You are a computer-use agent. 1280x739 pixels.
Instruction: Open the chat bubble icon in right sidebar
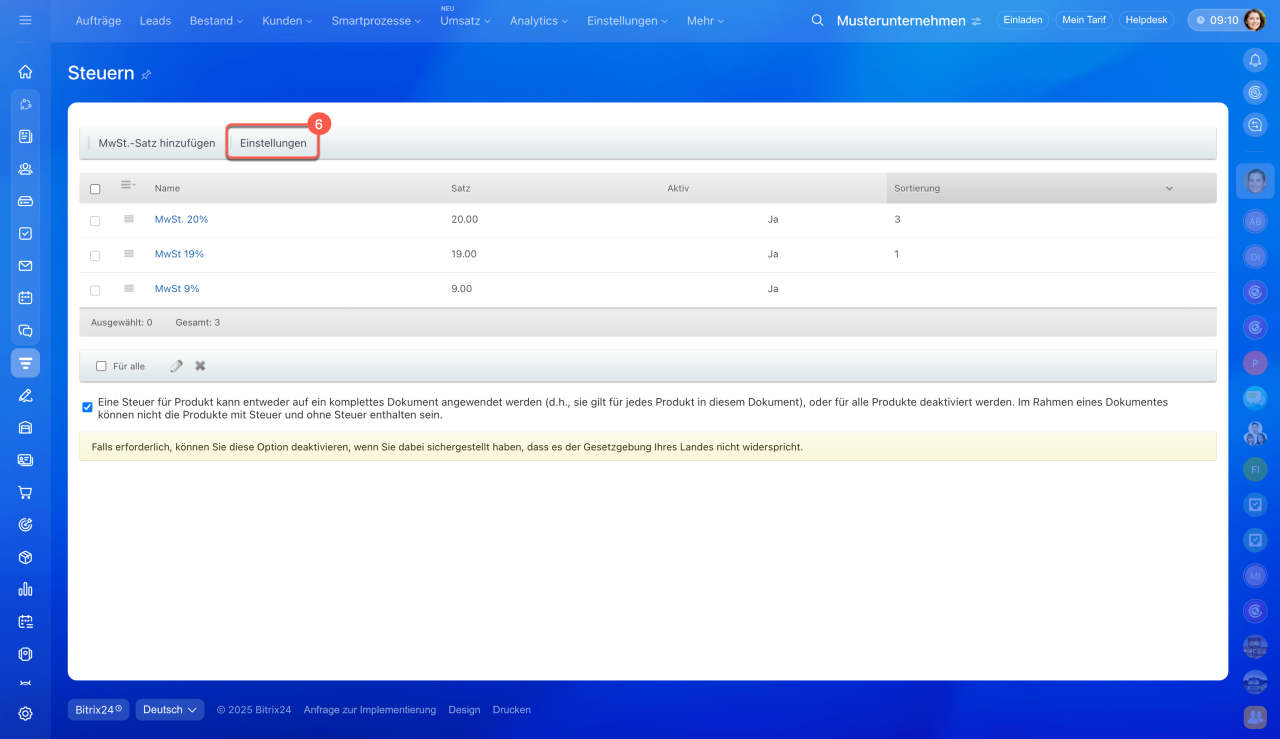pyautogui.click(x=1255, y=125)
